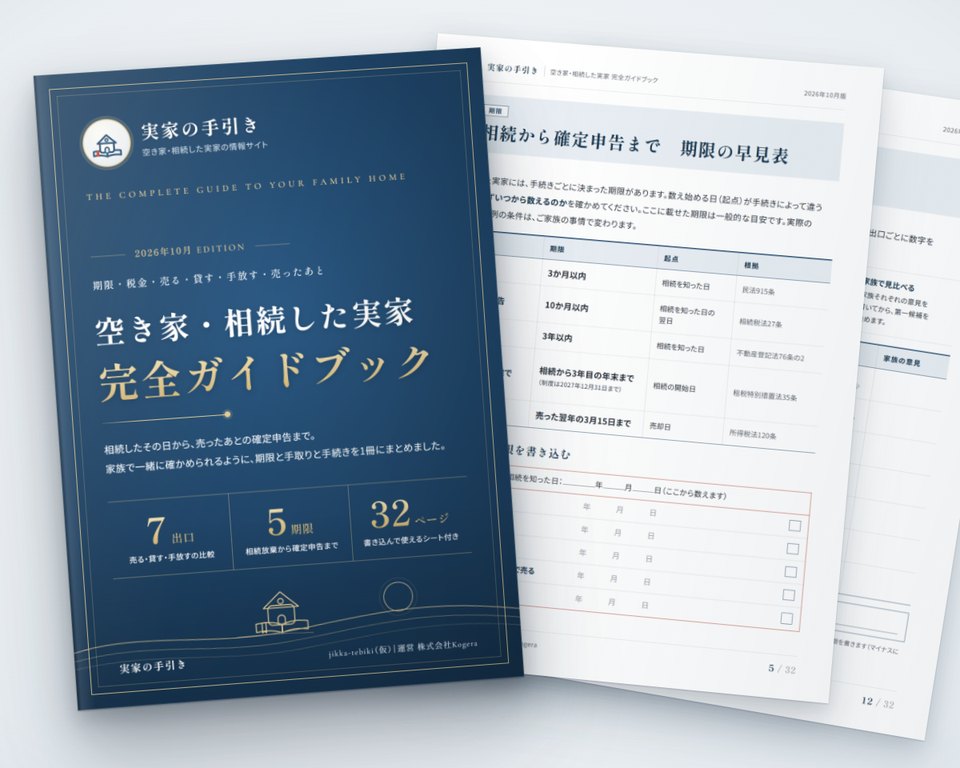Click the gold title 完全ガイドブック
960x768 pixels.
click(264, 374)
